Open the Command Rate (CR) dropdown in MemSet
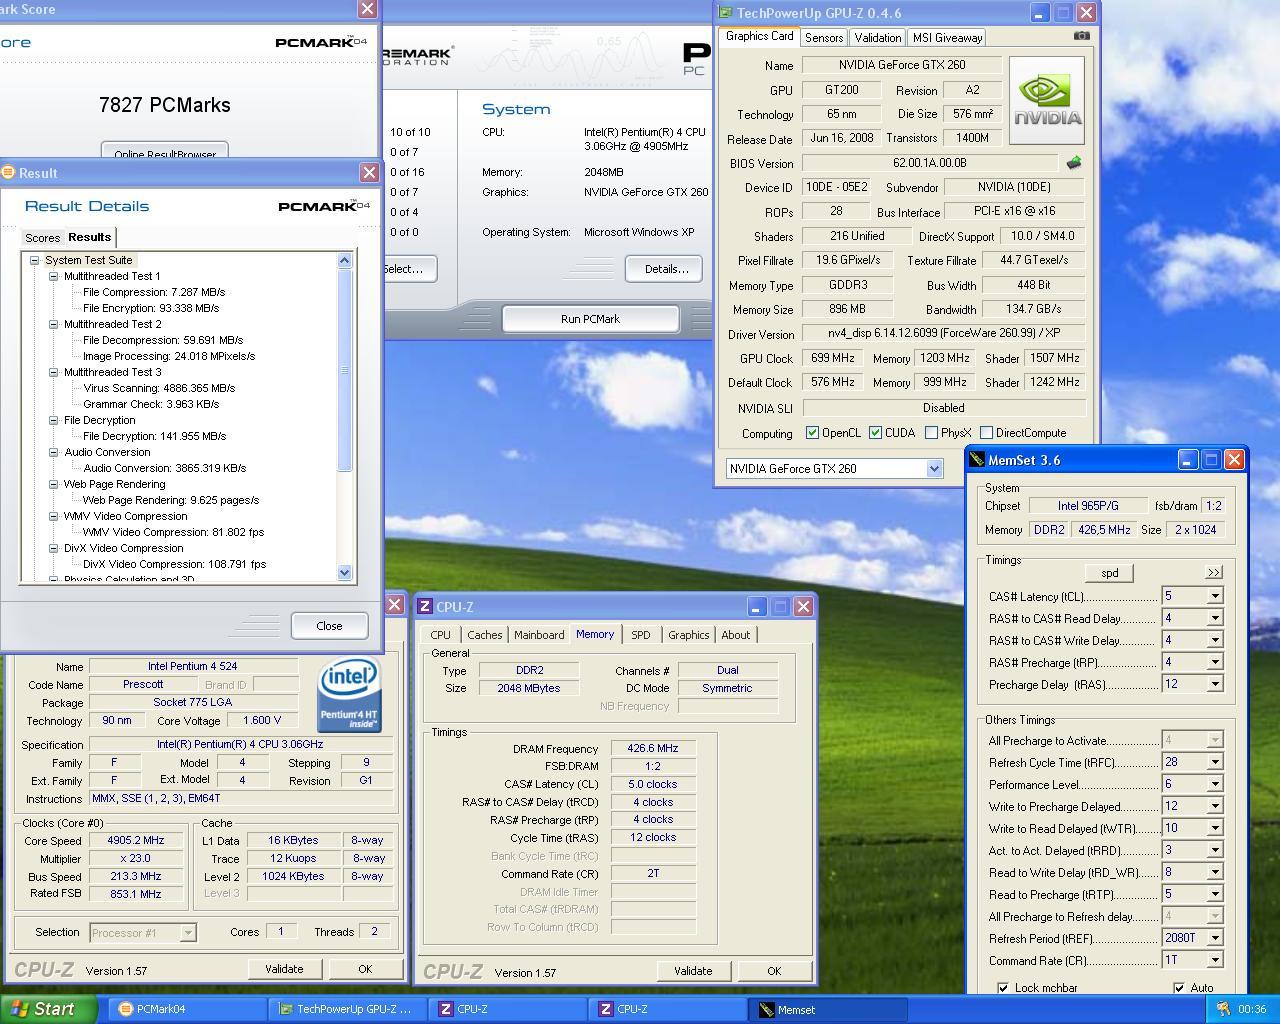1280x1024 pixels. [1215, 960]
